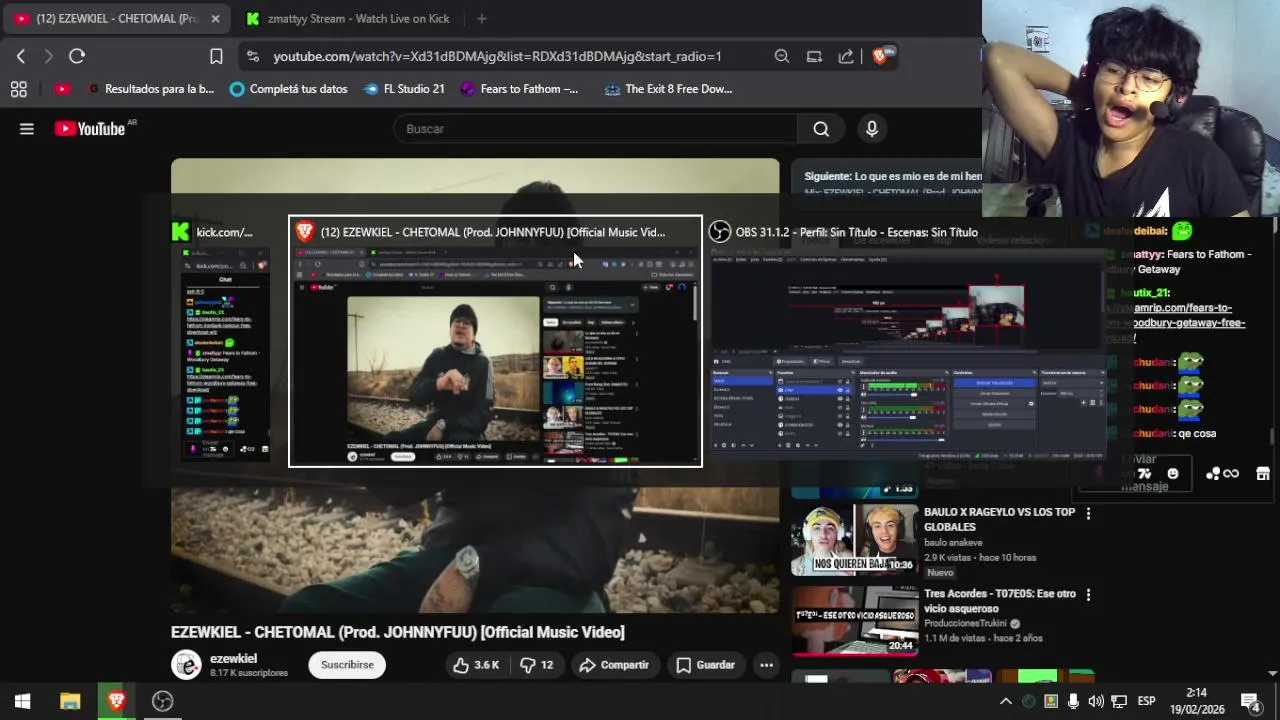
Task: Click the share icon in address bar
Action: tap(846, 56)
